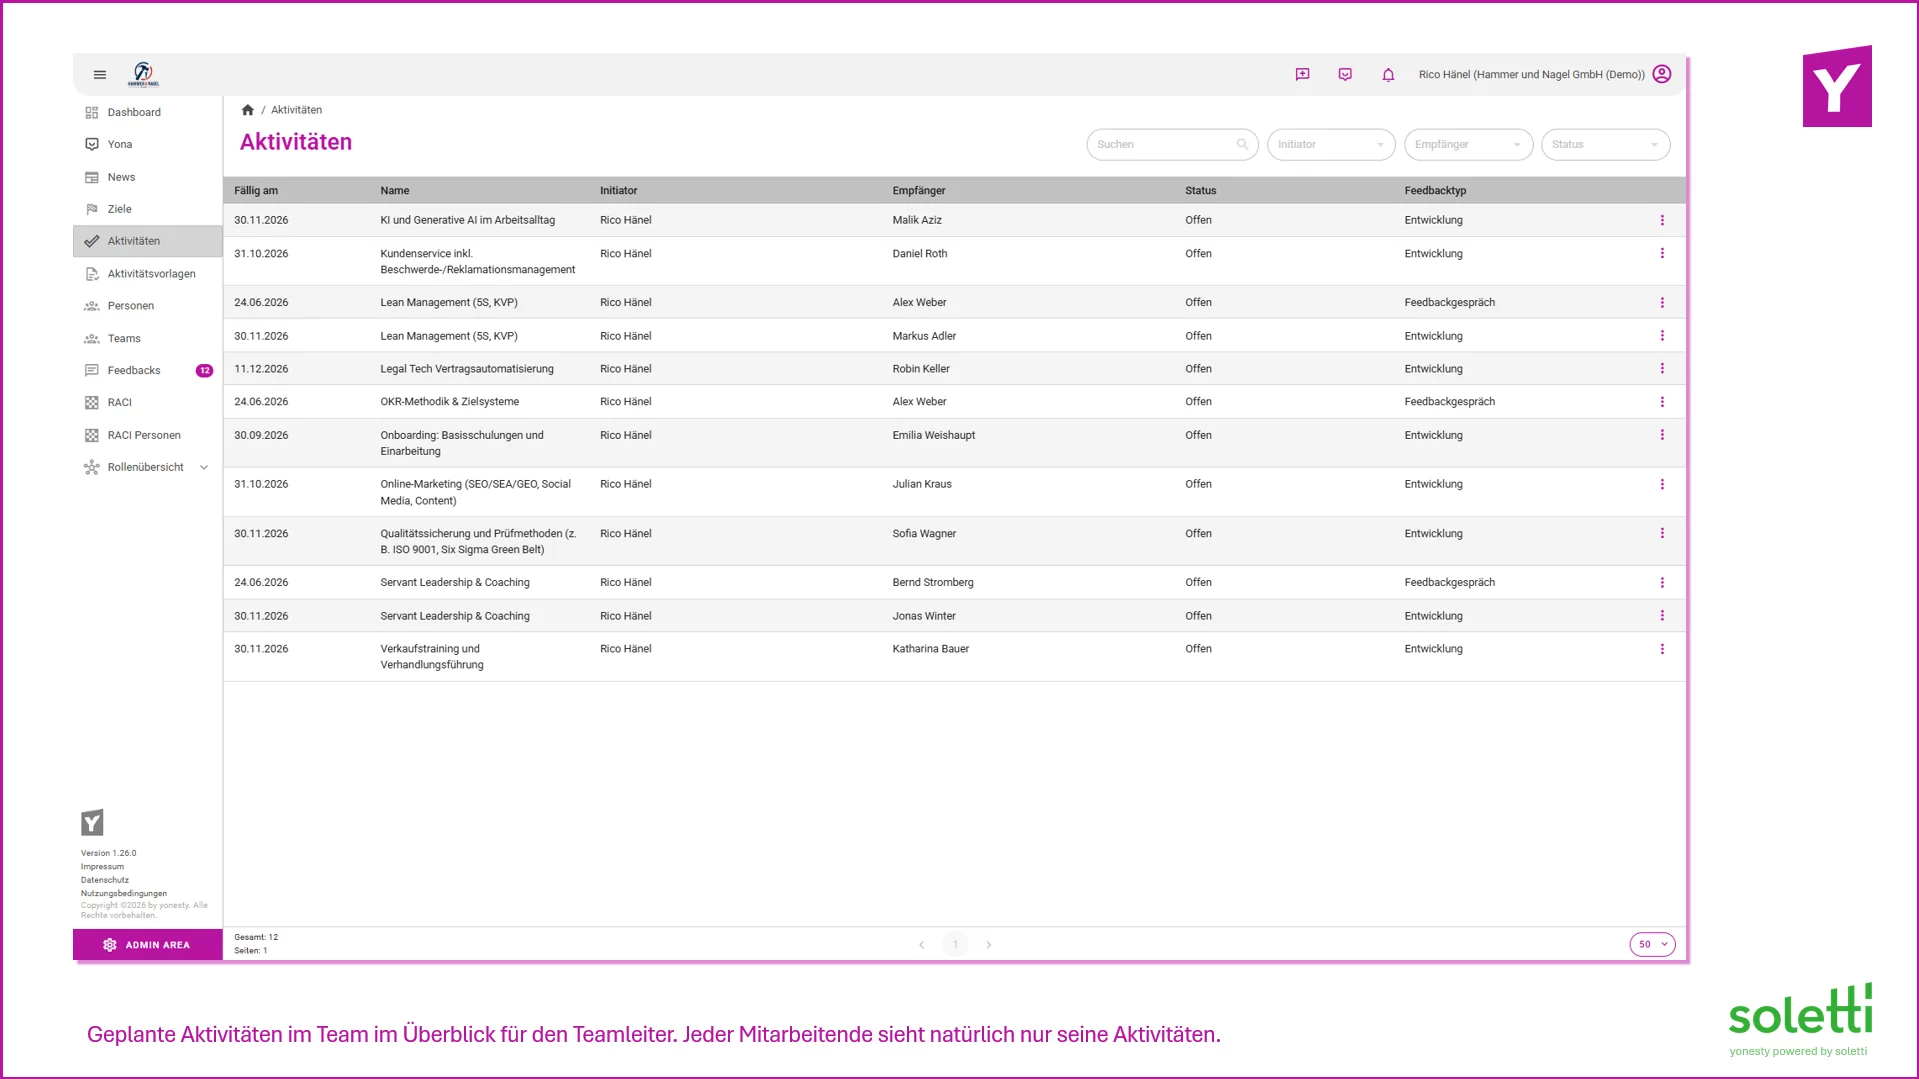
Task: Sort by Initiator column header
Action: click(x=618, y=191)
